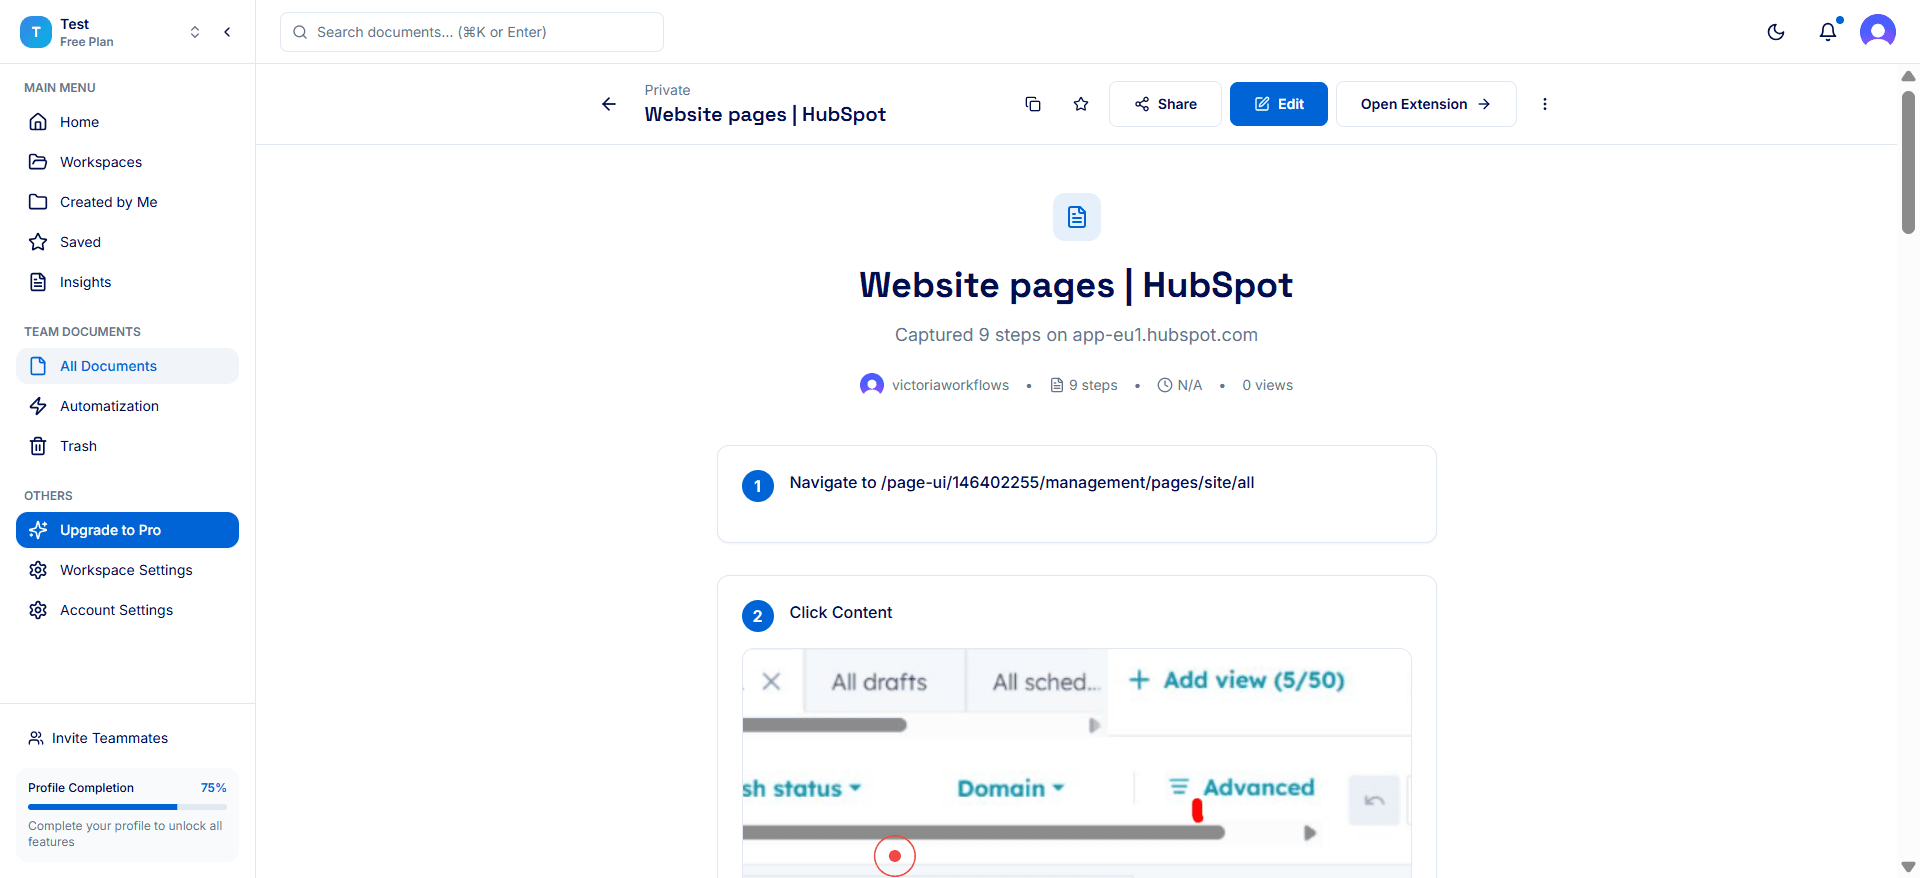Image resolution: width=1920 pixels, height=878 pixels.
Task: Click the 0 views metadata text
Action: pos(1267,385)
